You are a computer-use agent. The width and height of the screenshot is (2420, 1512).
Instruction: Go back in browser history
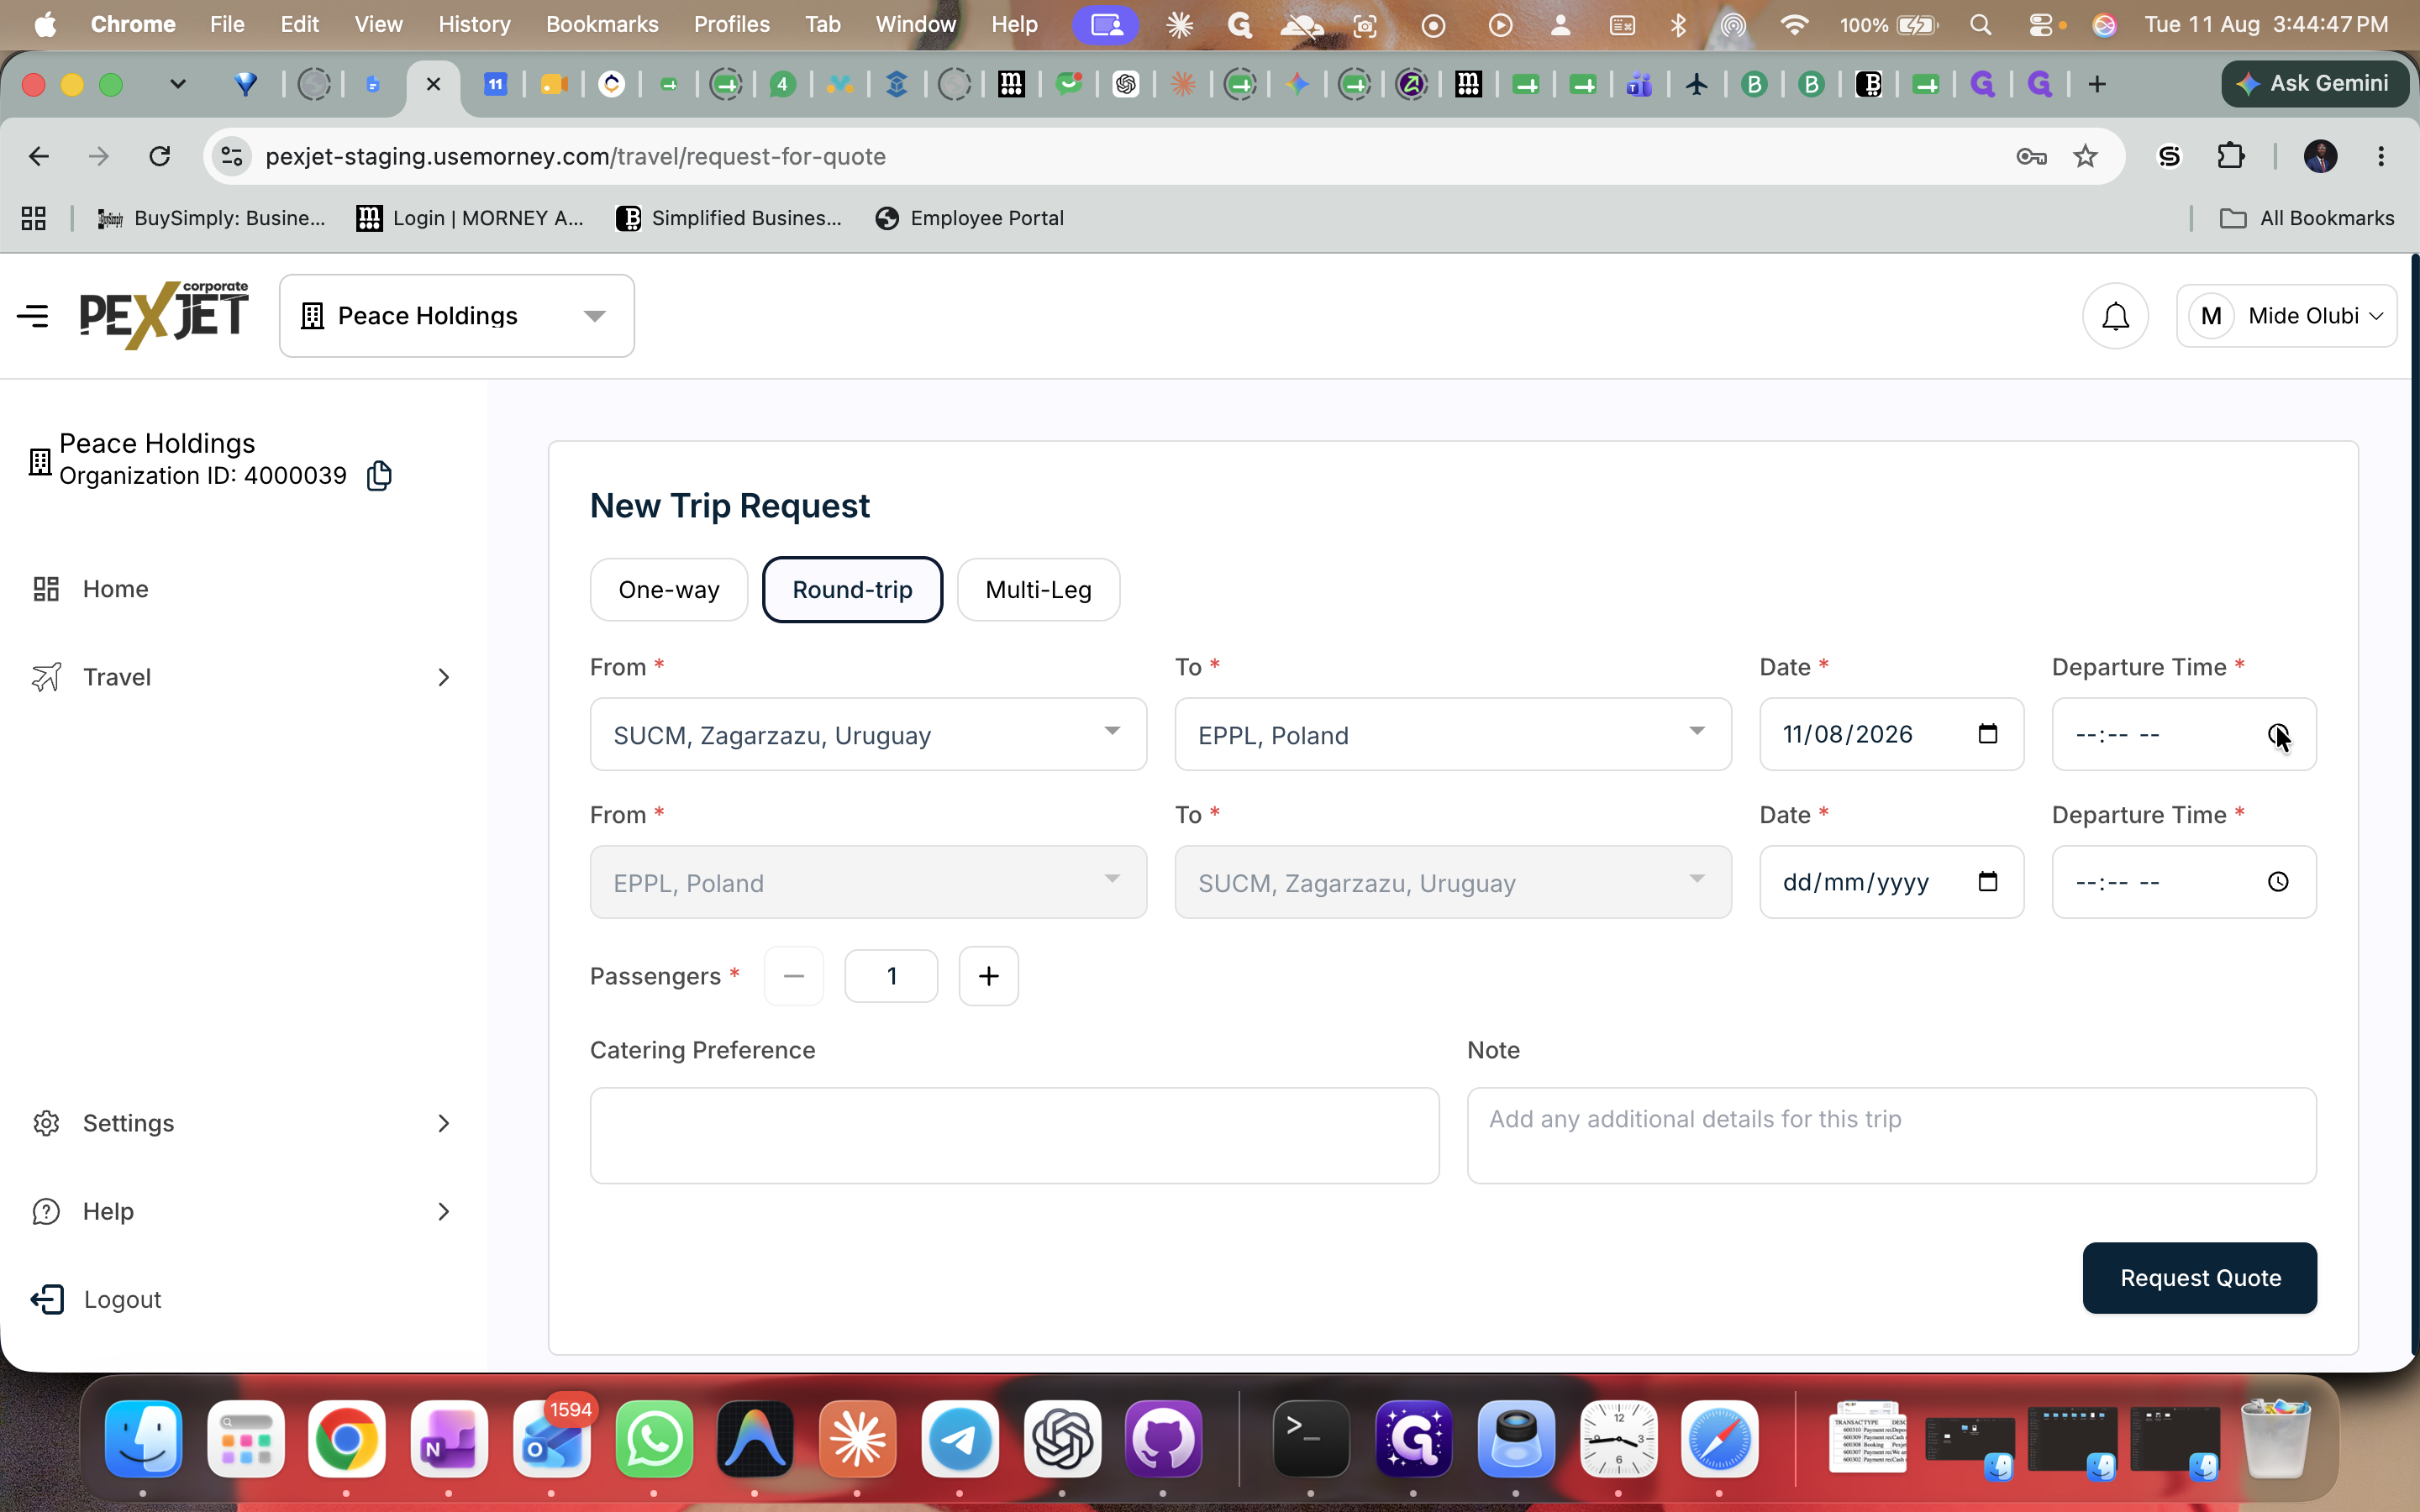(x=39, y=156)
